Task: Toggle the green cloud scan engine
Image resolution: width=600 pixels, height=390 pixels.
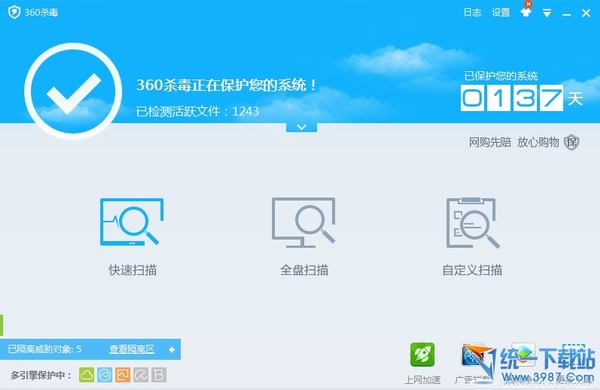Action: (x=86, y=375)
